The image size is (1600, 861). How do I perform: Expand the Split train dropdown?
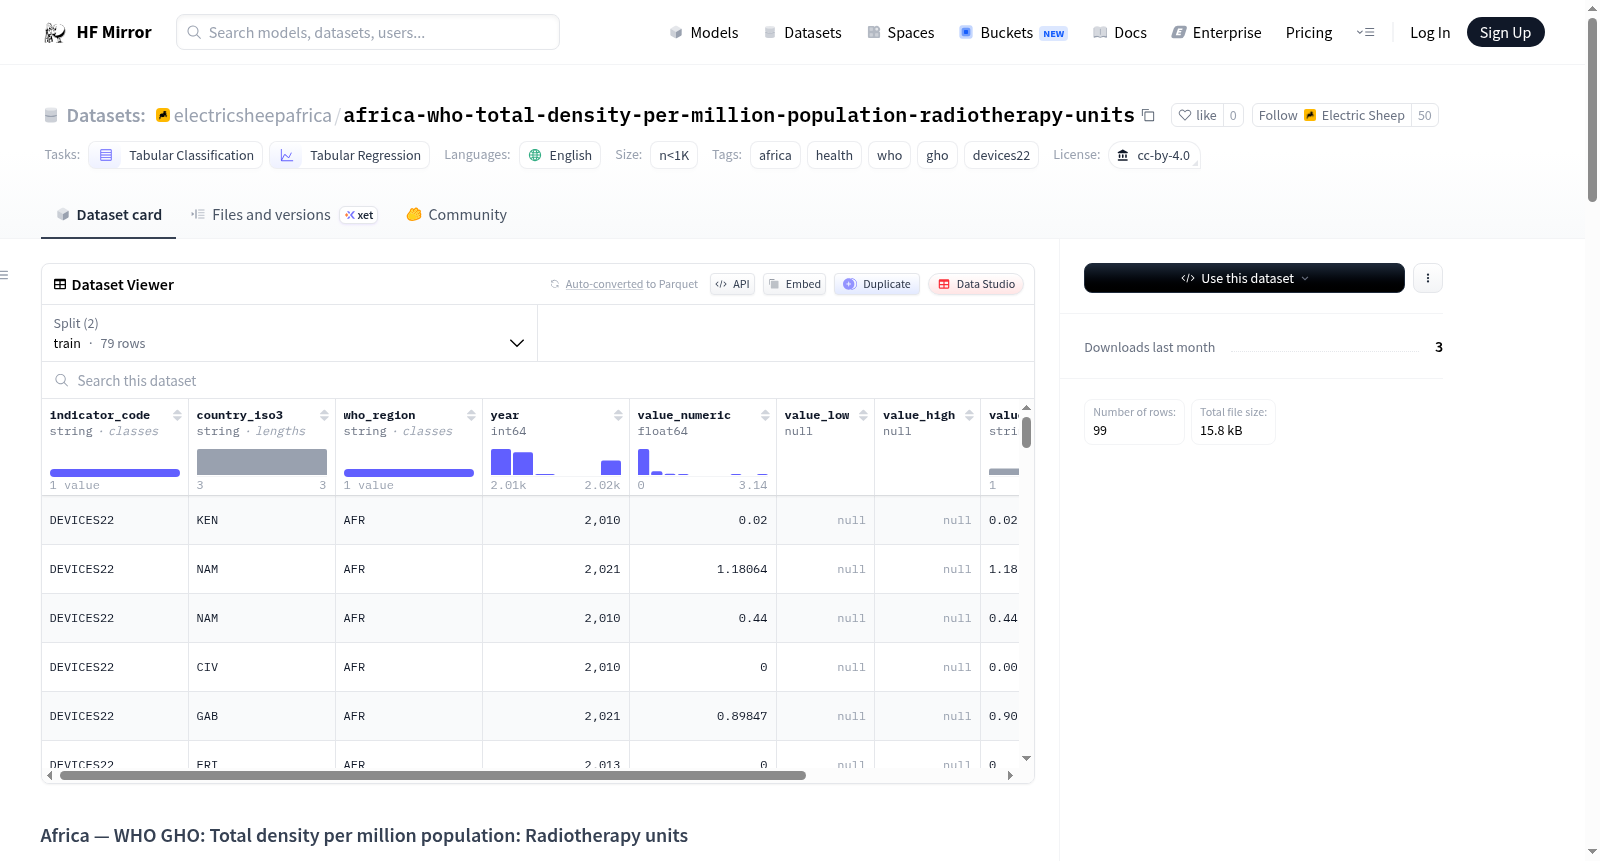click(289, 333)
